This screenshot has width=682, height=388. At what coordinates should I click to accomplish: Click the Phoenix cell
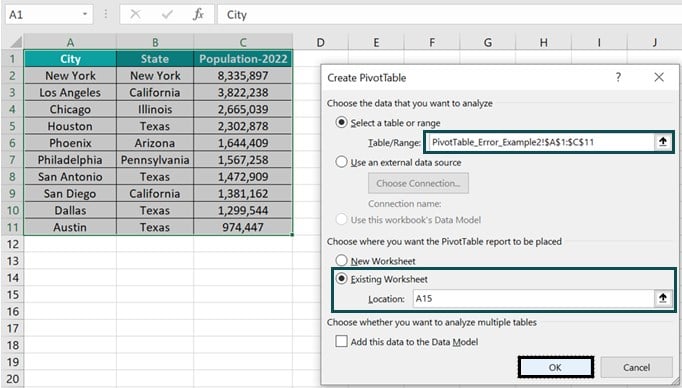coord(70,143)
